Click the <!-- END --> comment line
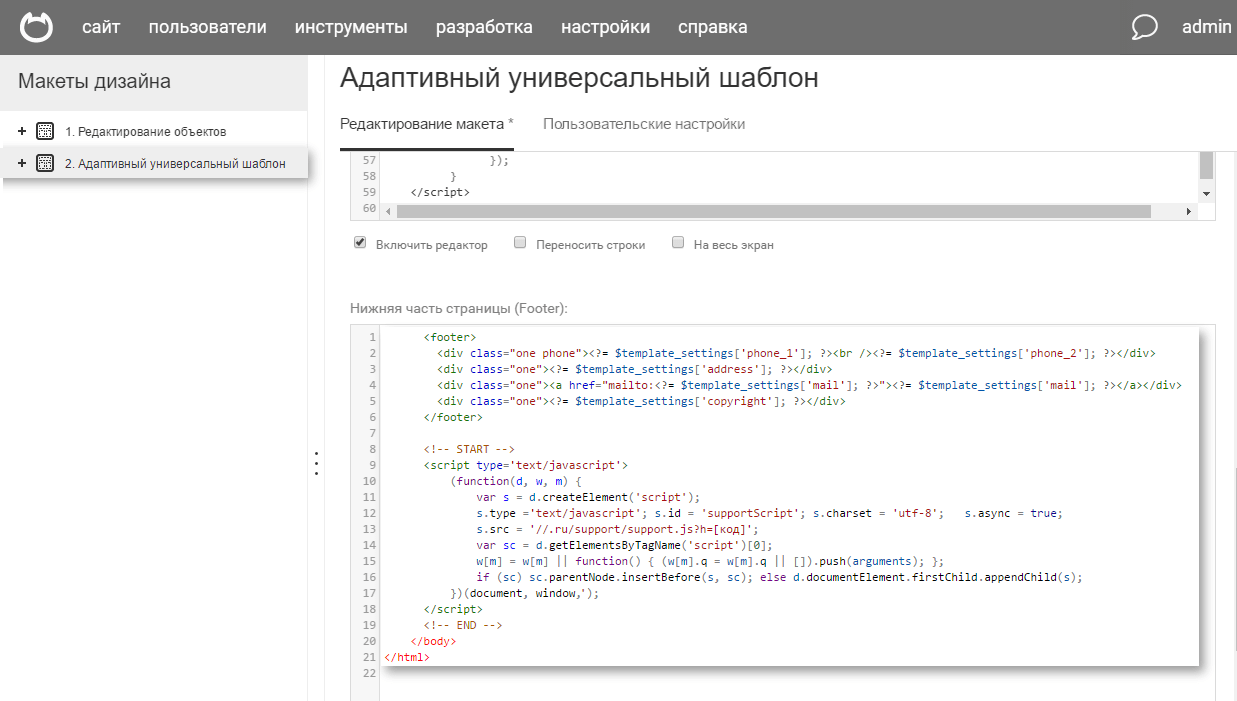 coord(462,625)
